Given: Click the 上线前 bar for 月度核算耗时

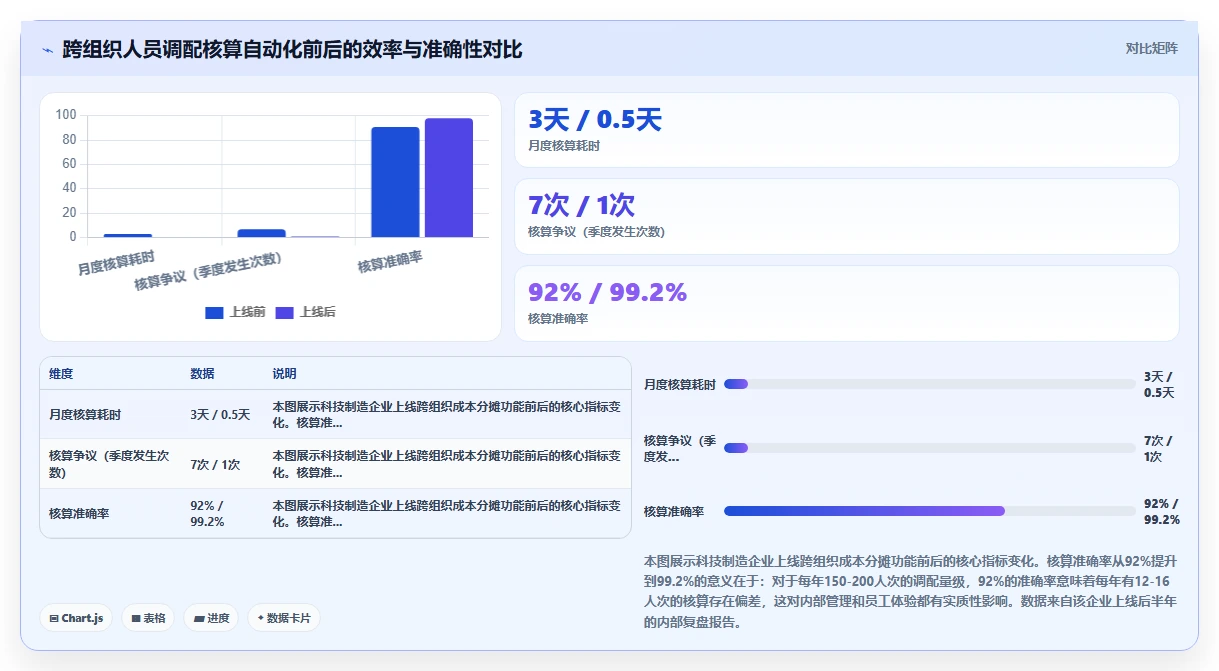Looking at the screenshot, I should pos(128,235).
